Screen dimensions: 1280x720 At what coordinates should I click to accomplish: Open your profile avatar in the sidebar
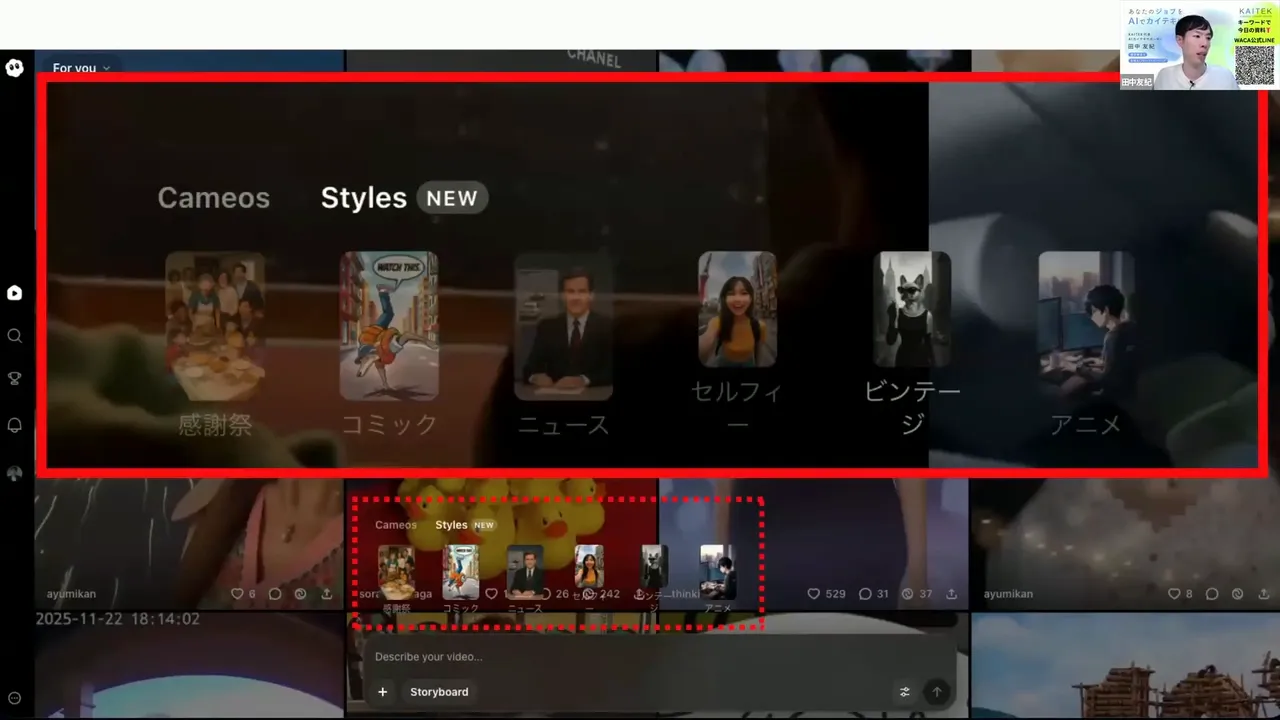[x=14, y=473]
